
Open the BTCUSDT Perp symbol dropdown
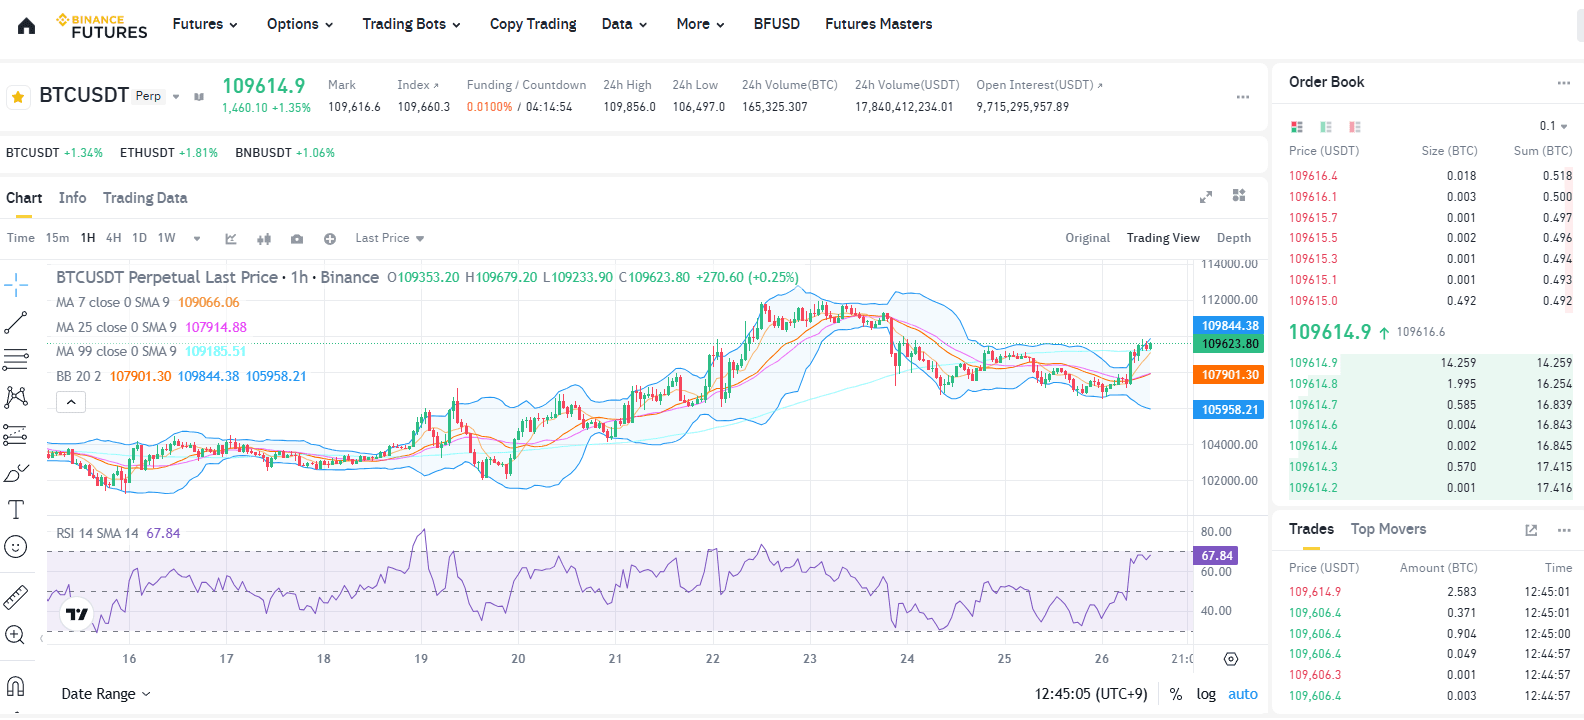click(176, 97)
